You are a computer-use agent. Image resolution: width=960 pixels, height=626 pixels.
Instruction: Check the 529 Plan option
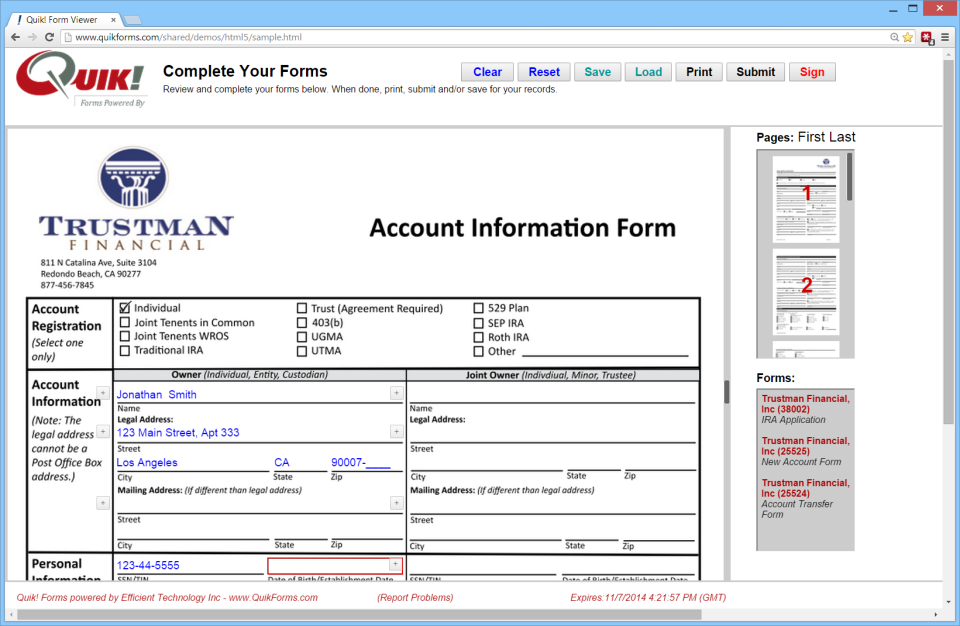tap(479, 308)
